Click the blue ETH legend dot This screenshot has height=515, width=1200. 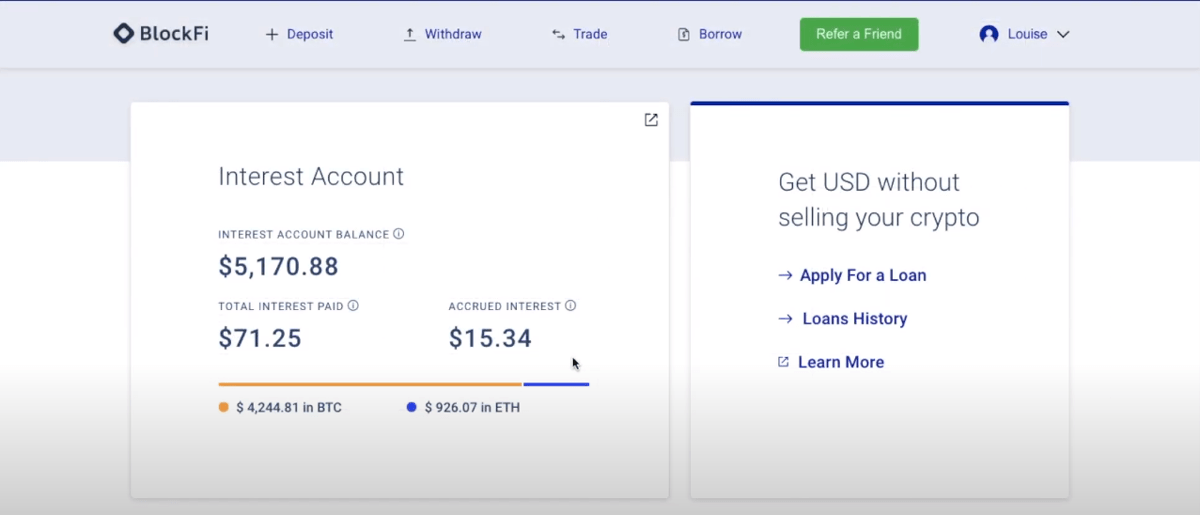[x=412, y=407]
